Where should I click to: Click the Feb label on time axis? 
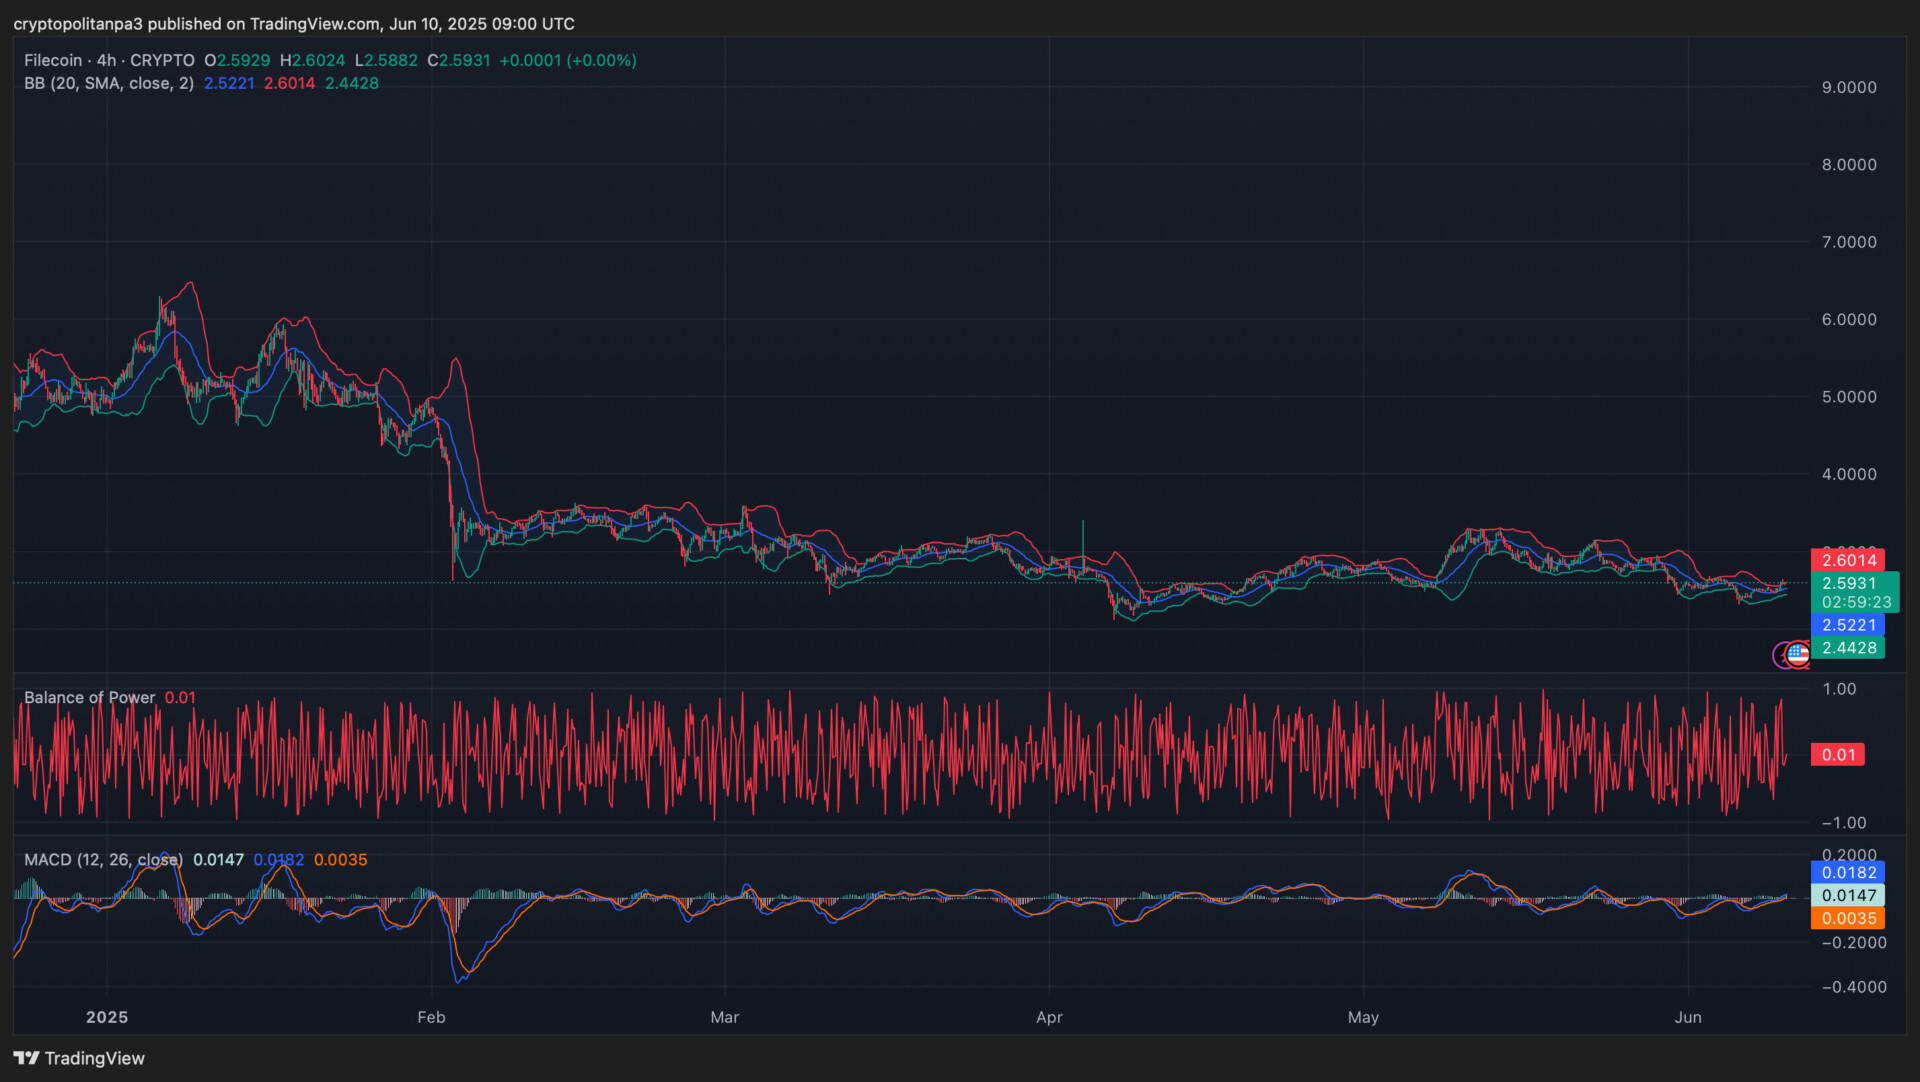(431, 1017)
